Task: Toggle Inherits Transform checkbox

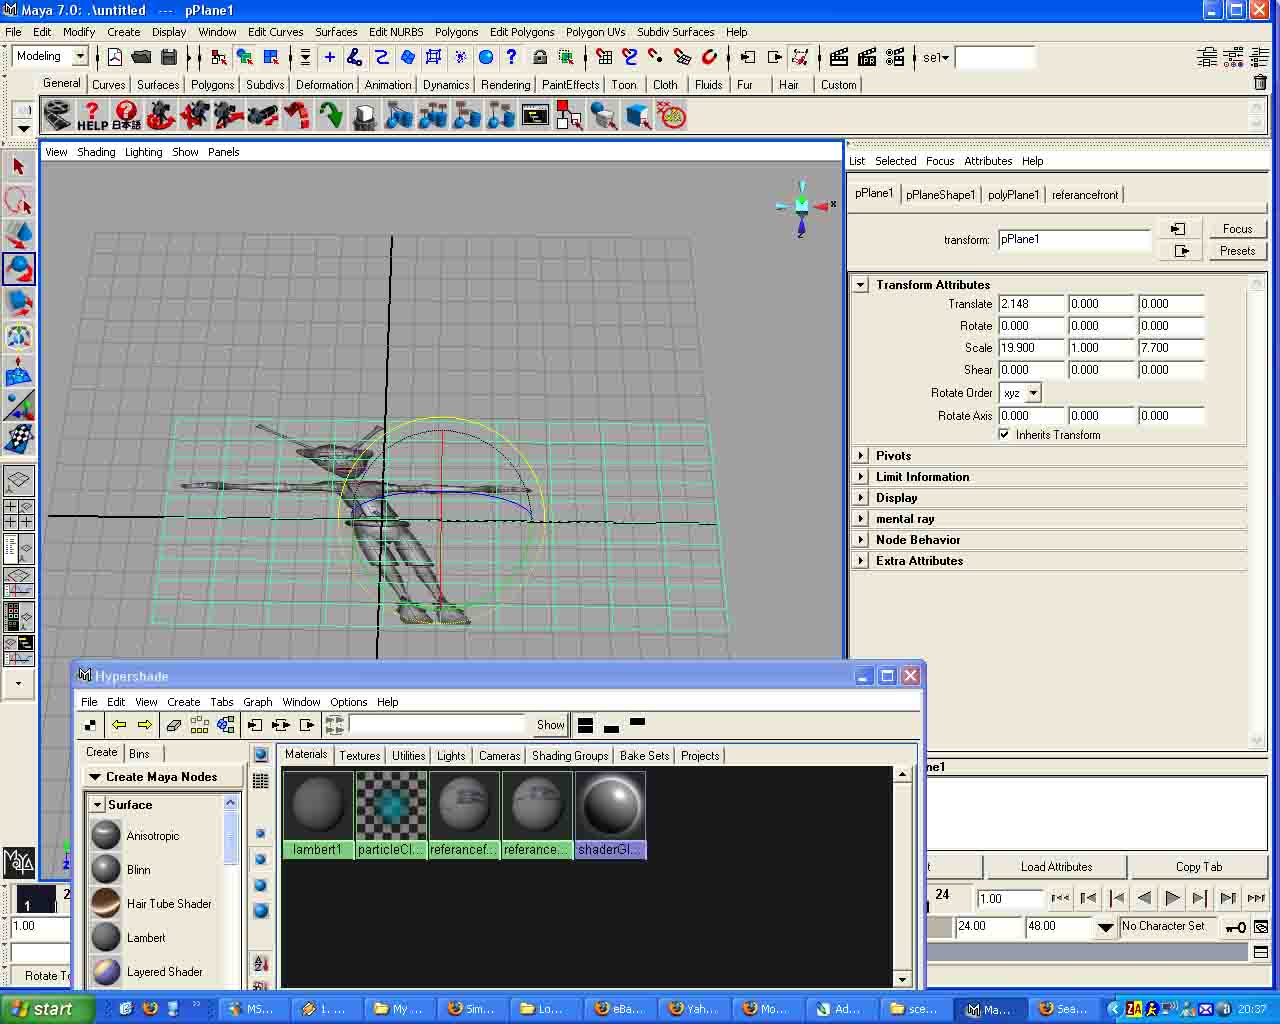Action: 1004,435
